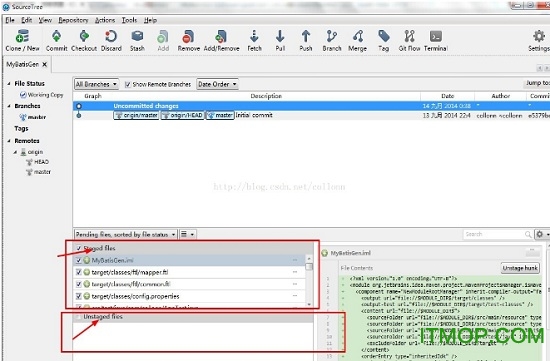The image size is (550, 361).
Task: Open the diff options gear dropdown
Action: point(542,234)
